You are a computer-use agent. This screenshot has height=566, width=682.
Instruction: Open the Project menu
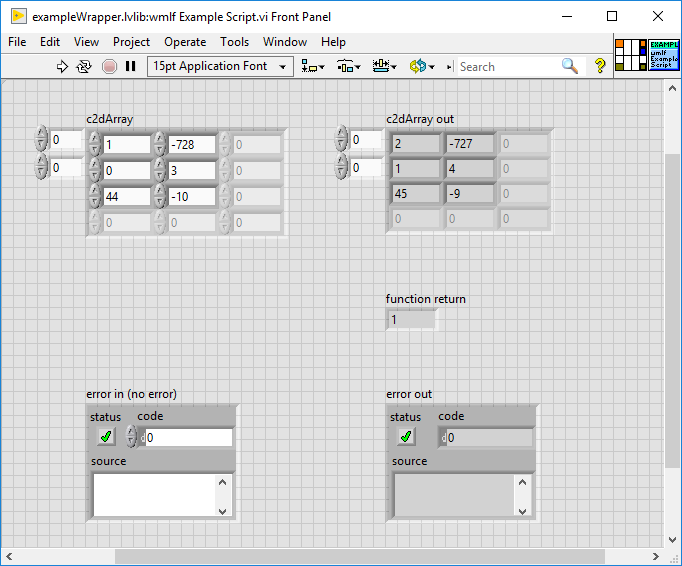tap(131, 42)
